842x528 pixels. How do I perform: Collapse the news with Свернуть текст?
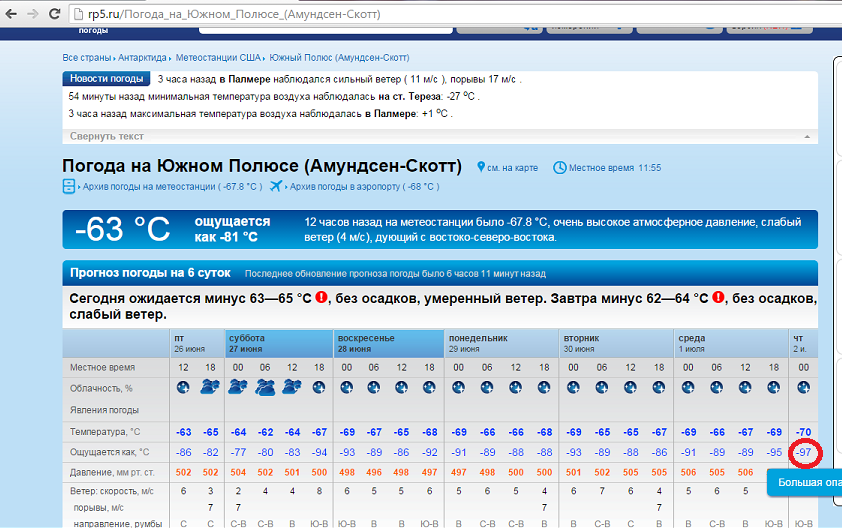coord(106,136)
